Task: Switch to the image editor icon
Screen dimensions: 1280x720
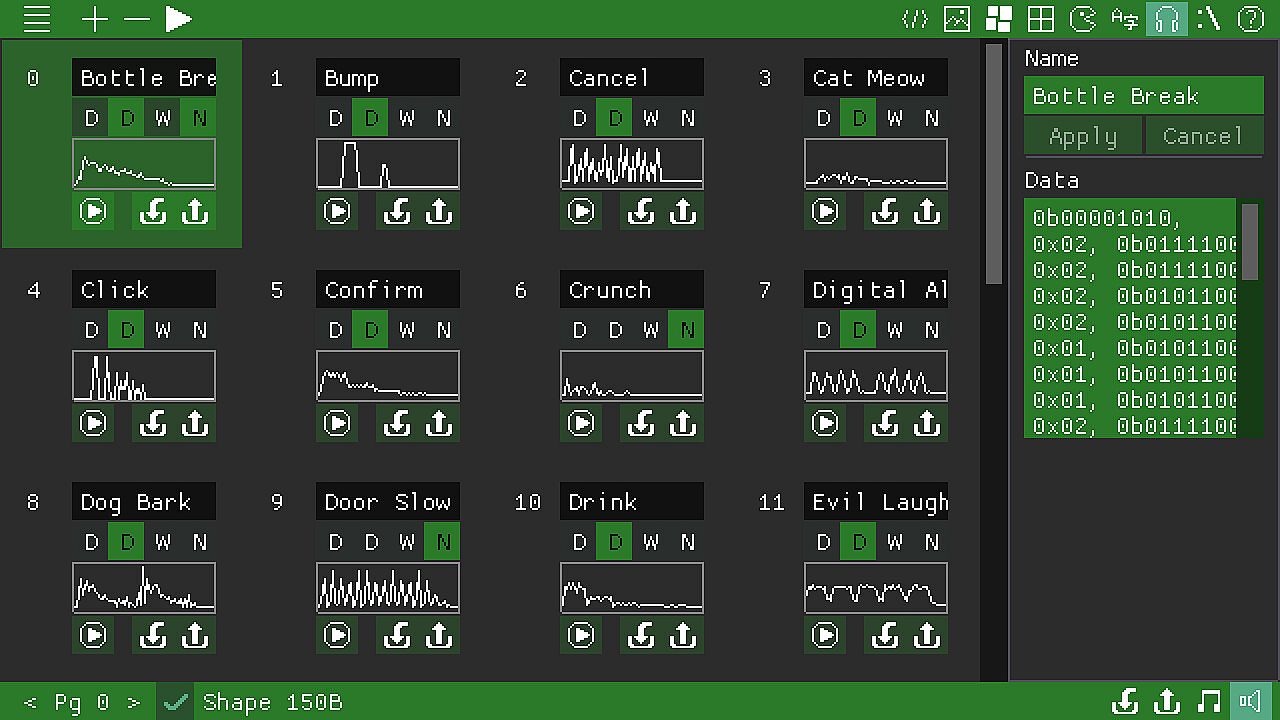Action: pos(957,19)
